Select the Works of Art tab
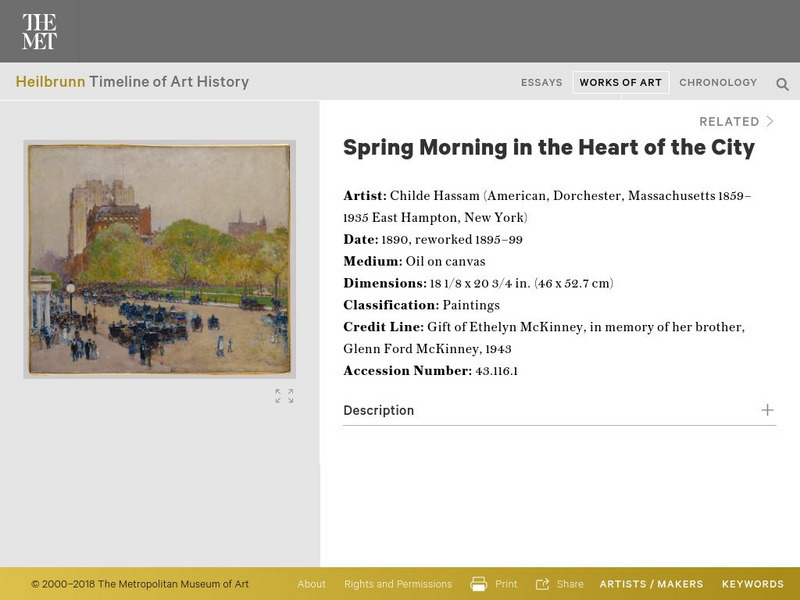Image resolution: width=800 pixels, height=600 pixels. tap(620, 83)
